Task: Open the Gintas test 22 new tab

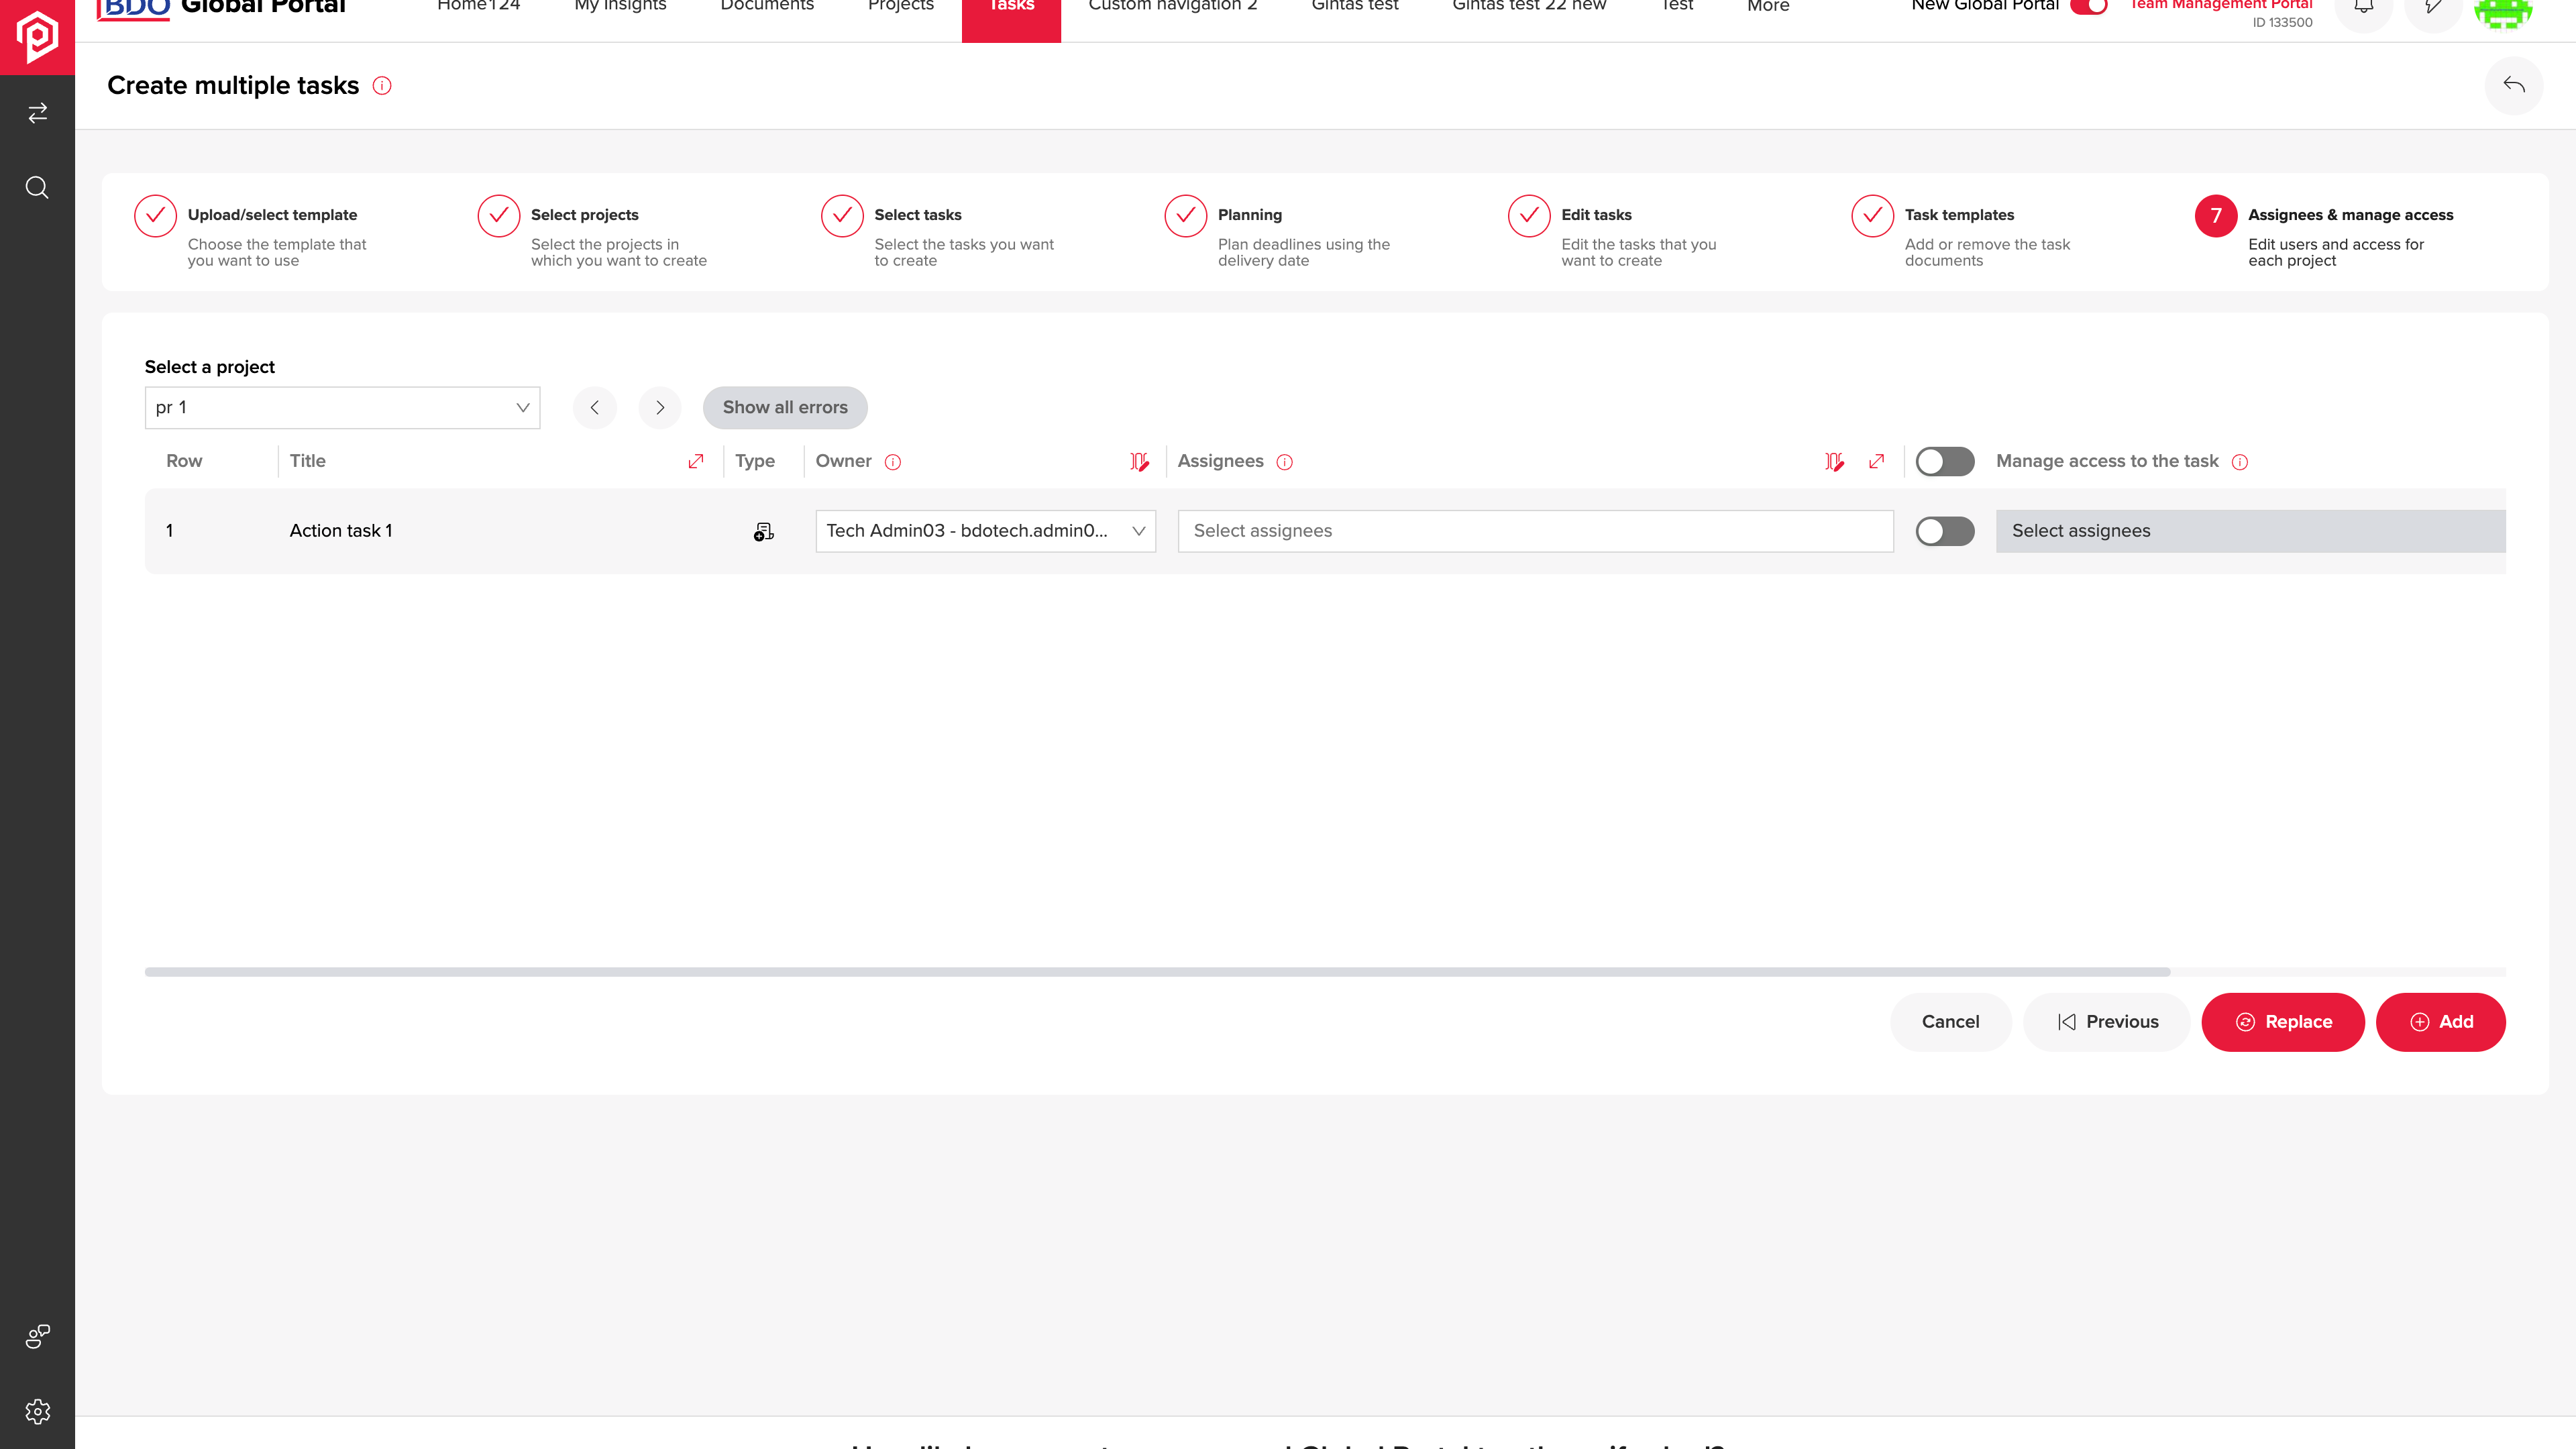Action: tap(1529, 7)
